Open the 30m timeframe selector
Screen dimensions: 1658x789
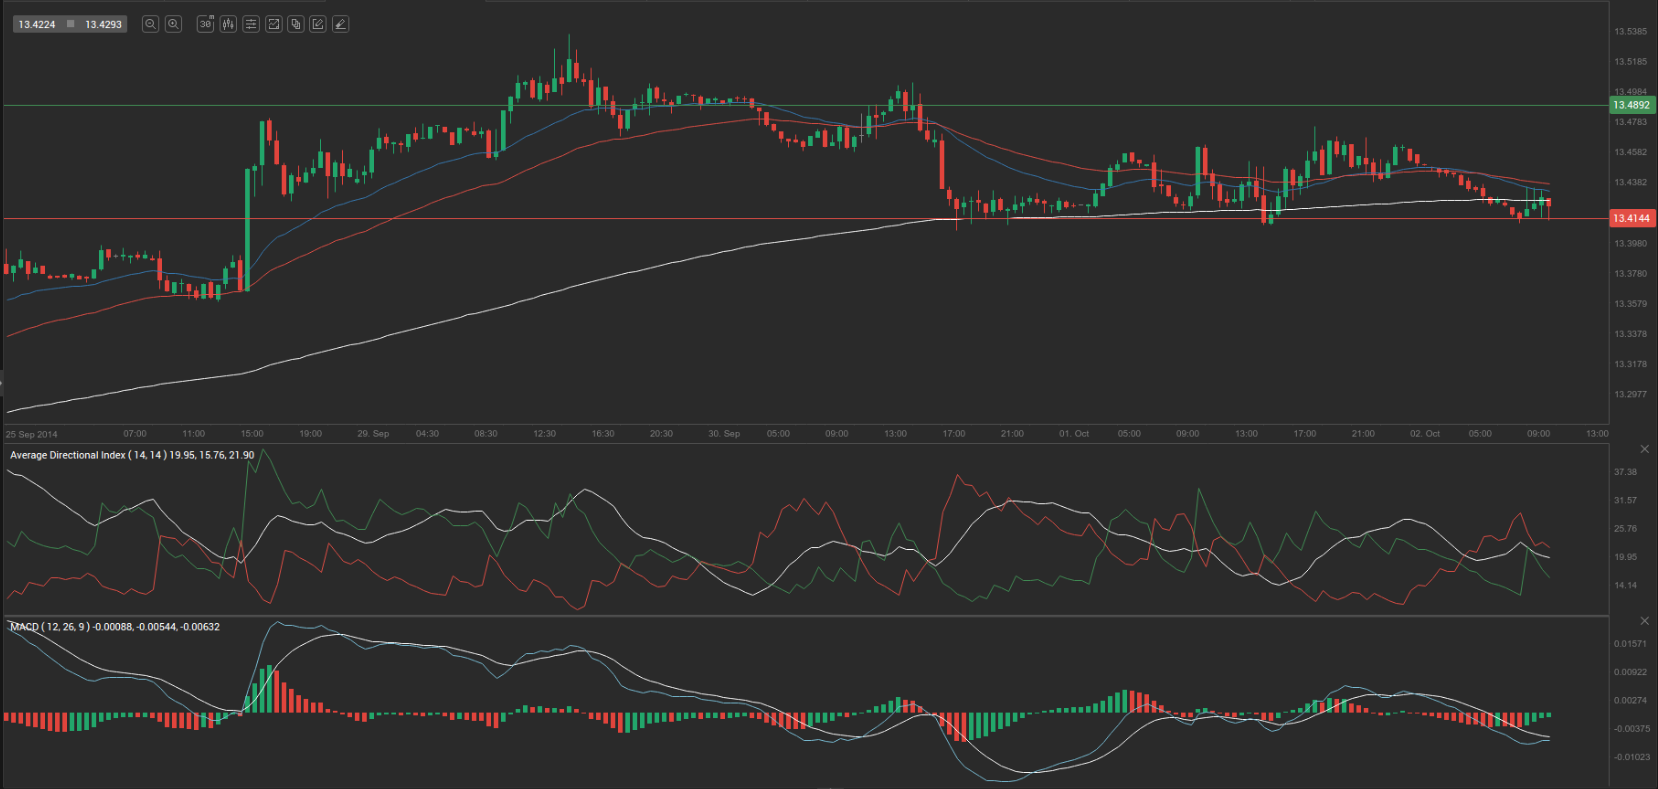pos(205,24)
